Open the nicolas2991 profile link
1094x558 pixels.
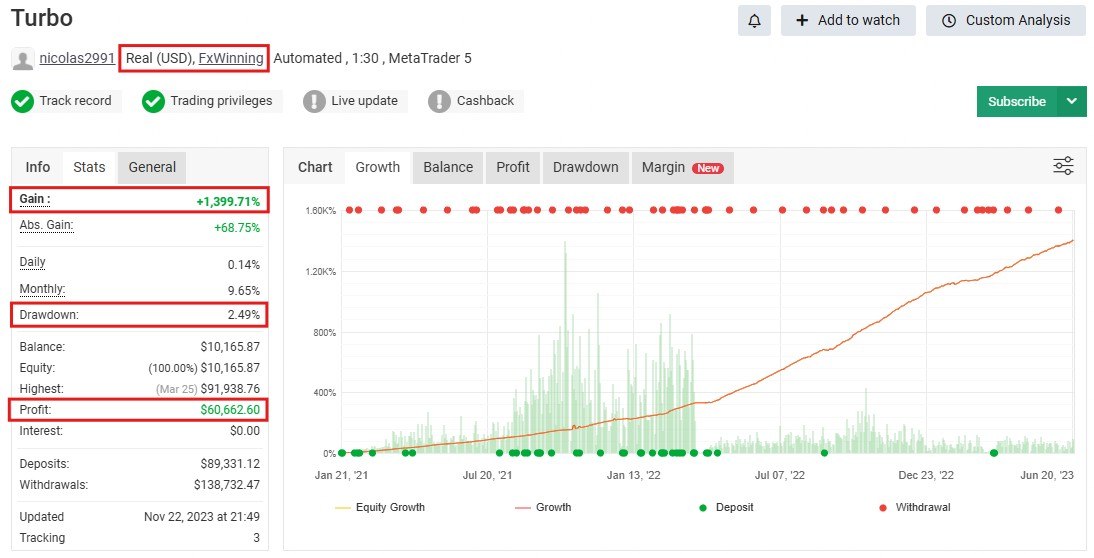[x=77, y=58]
